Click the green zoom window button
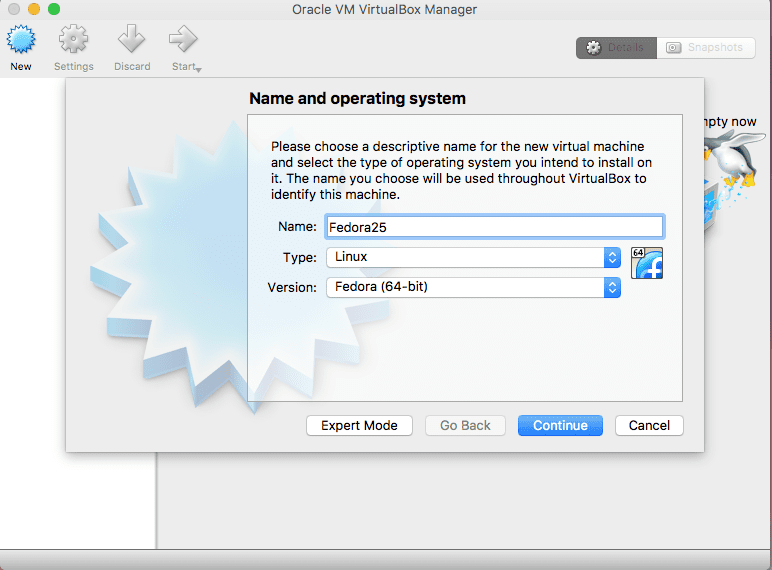Viewport: 772px width, 570px height. coord(54,9)
